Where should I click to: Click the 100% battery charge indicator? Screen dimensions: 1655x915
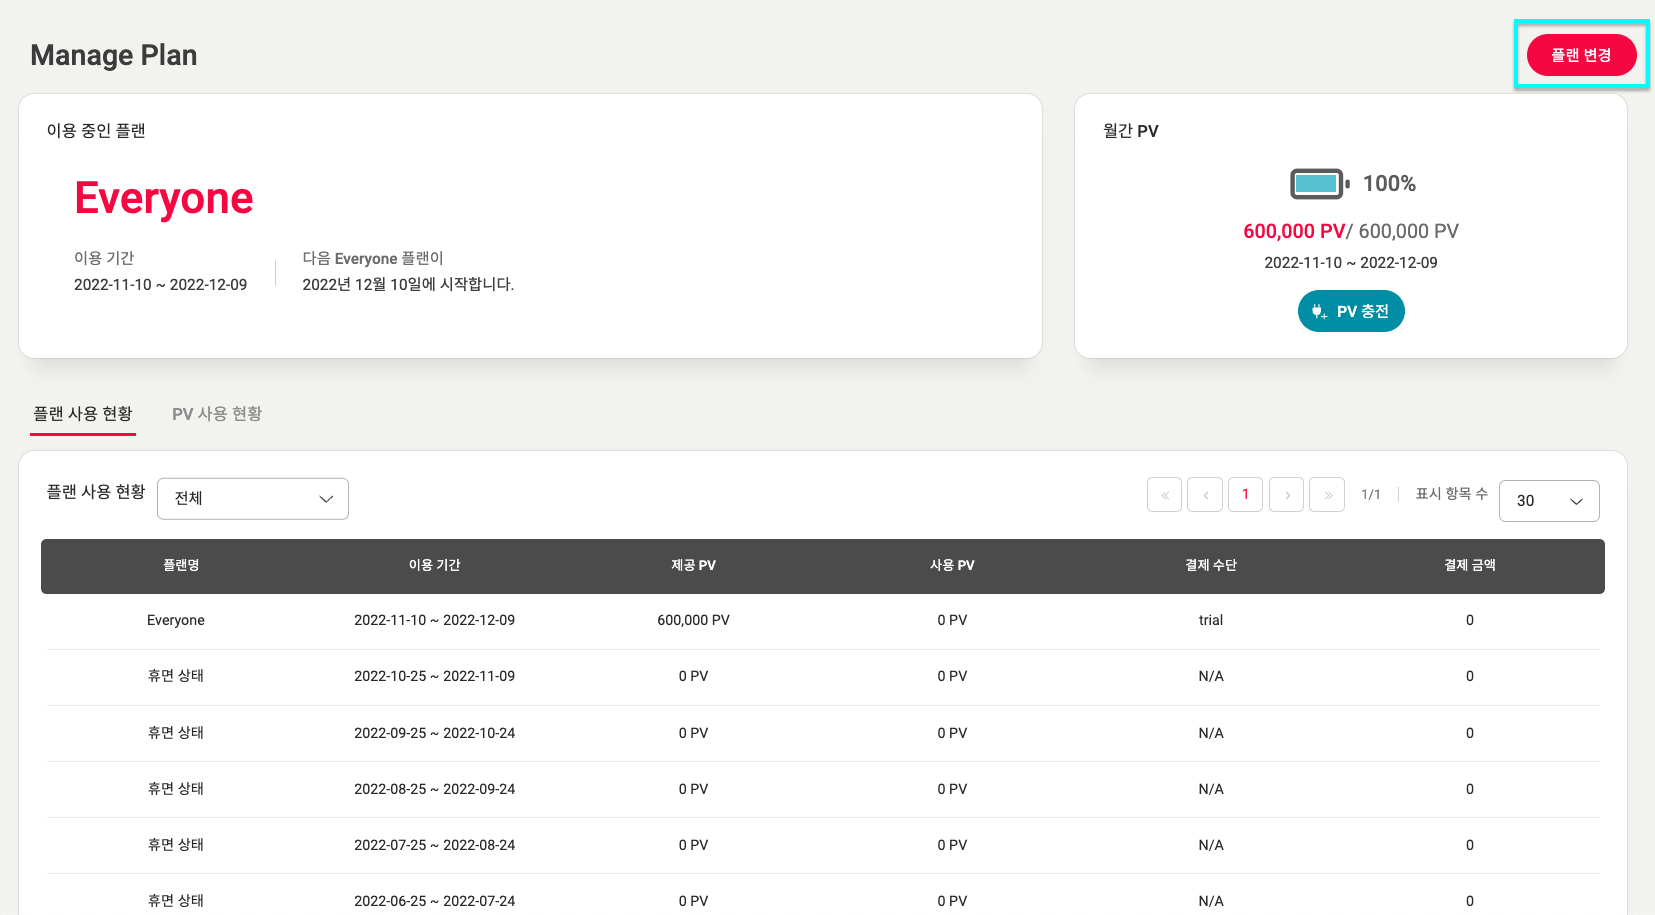click(1391, 183)
